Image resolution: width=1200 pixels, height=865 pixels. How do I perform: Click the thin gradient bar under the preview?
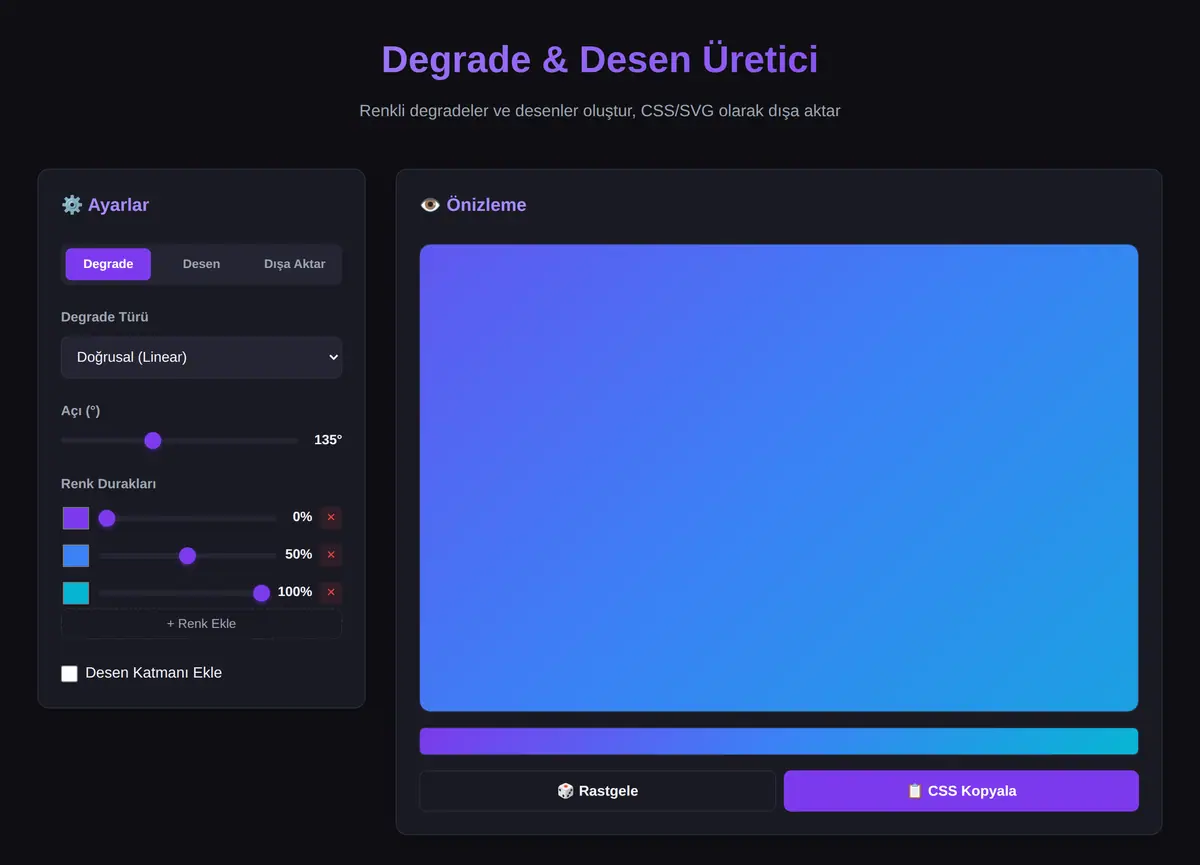pos(779,741)
